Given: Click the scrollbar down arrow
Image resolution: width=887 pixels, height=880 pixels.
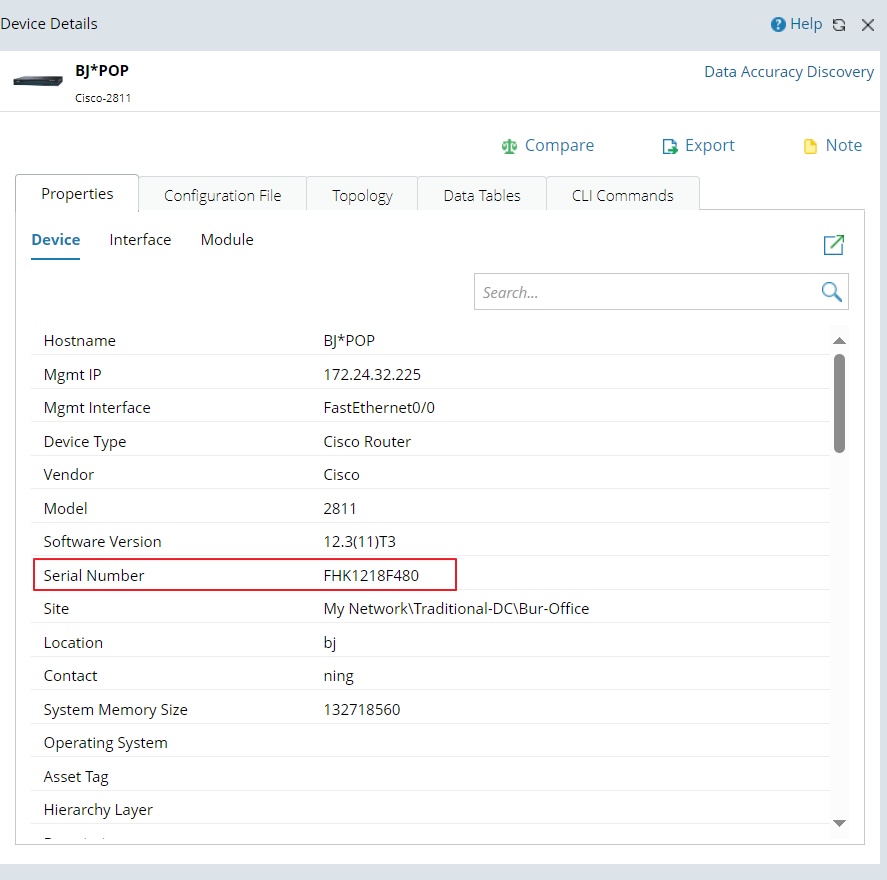Looking at the screenshot, I should coord(839,822).
